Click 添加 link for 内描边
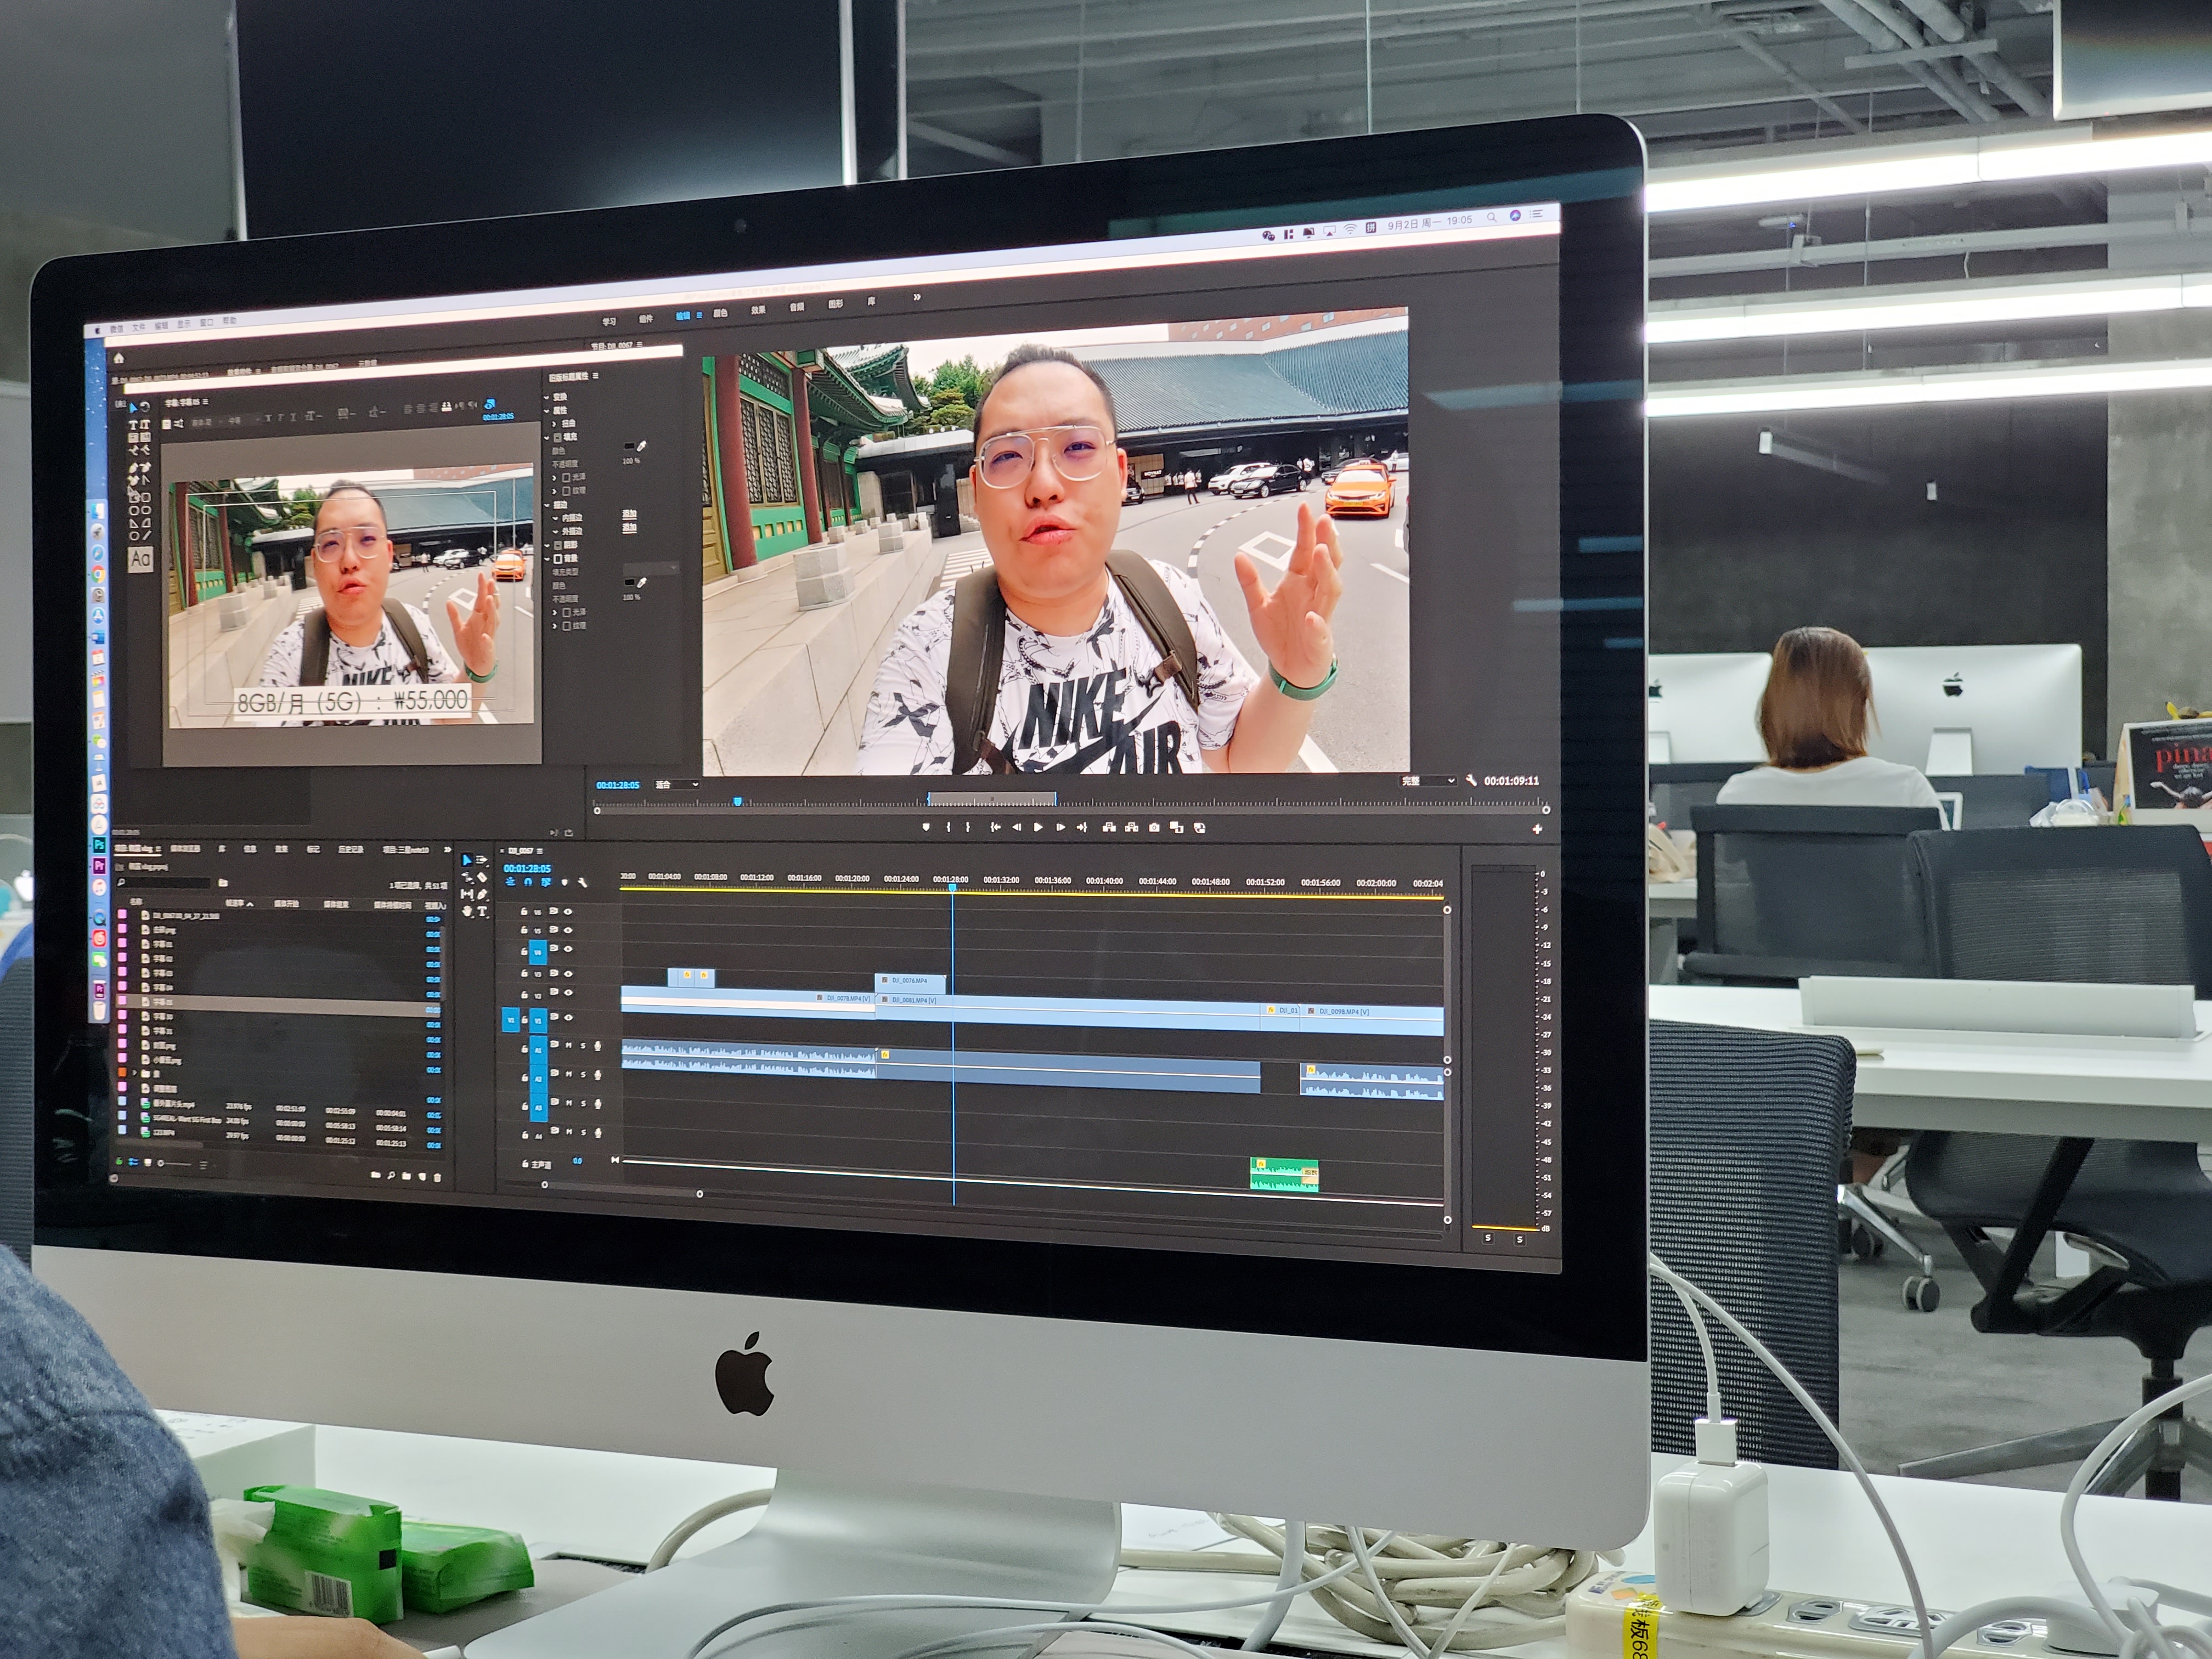The width and height of the screenshot is (2212, 1659). coord(630,514)
